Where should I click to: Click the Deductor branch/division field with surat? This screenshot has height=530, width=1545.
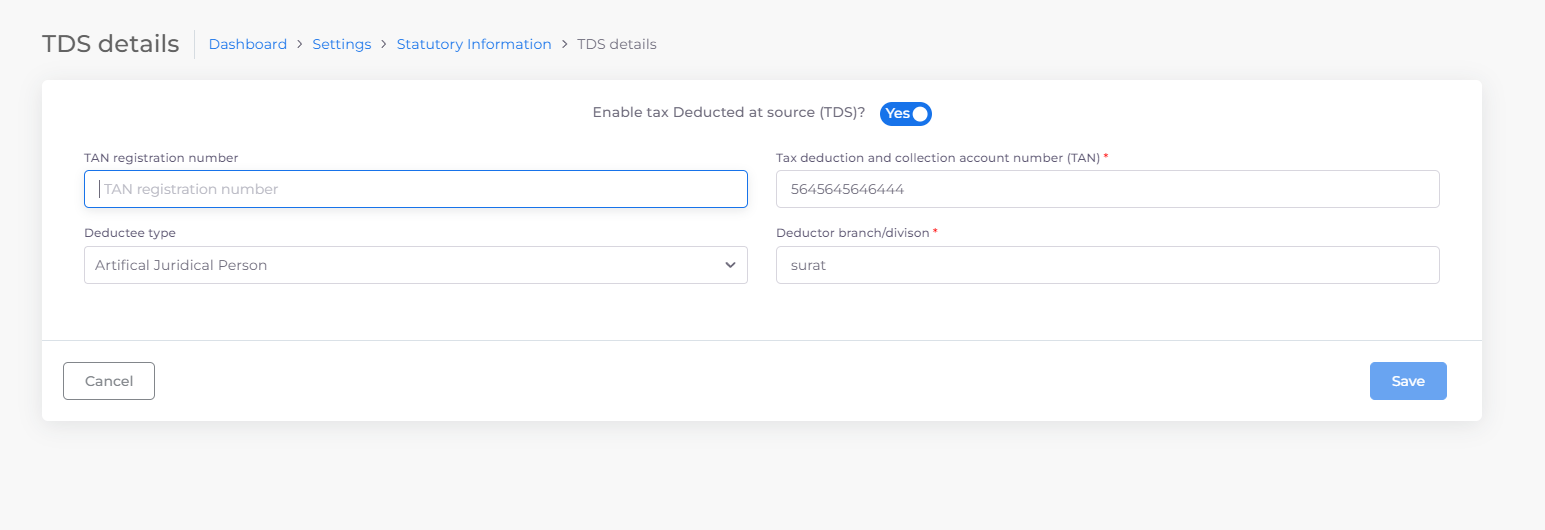1108,265
